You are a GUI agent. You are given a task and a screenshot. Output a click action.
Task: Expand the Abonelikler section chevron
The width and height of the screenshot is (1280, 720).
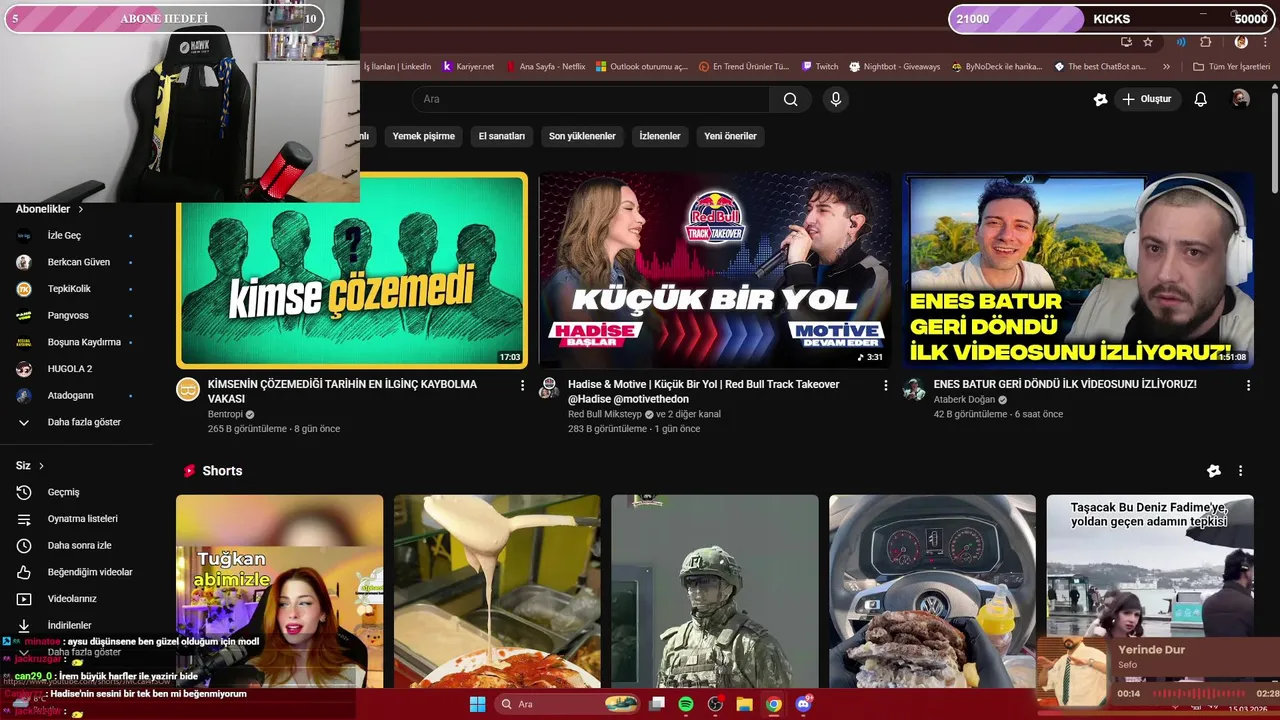(80, 209)
